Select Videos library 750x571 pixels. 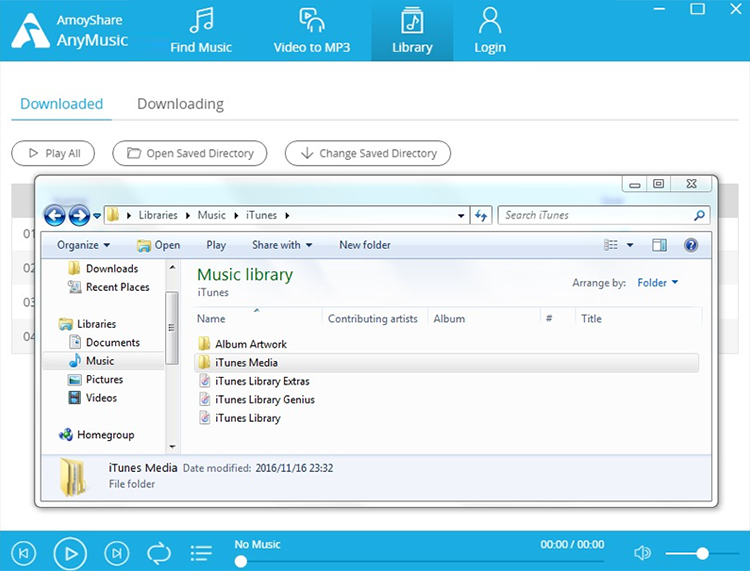point(92,398)
